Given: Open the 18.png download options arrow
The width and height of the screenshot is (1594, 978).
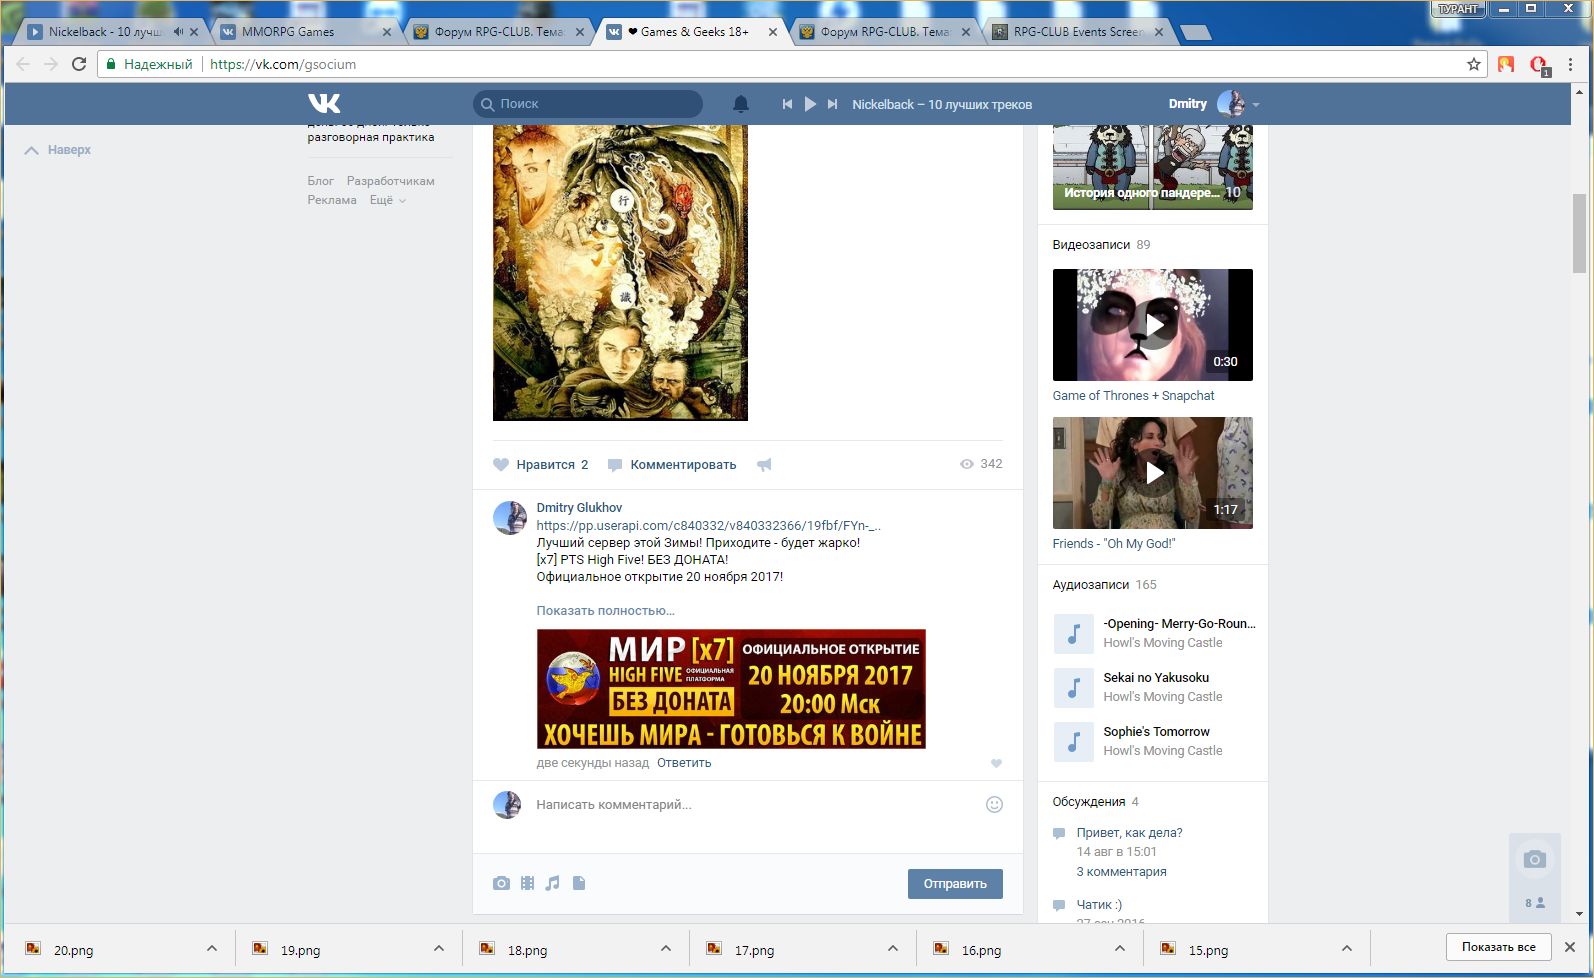Looking at the screenshot, I should [666, 948].
